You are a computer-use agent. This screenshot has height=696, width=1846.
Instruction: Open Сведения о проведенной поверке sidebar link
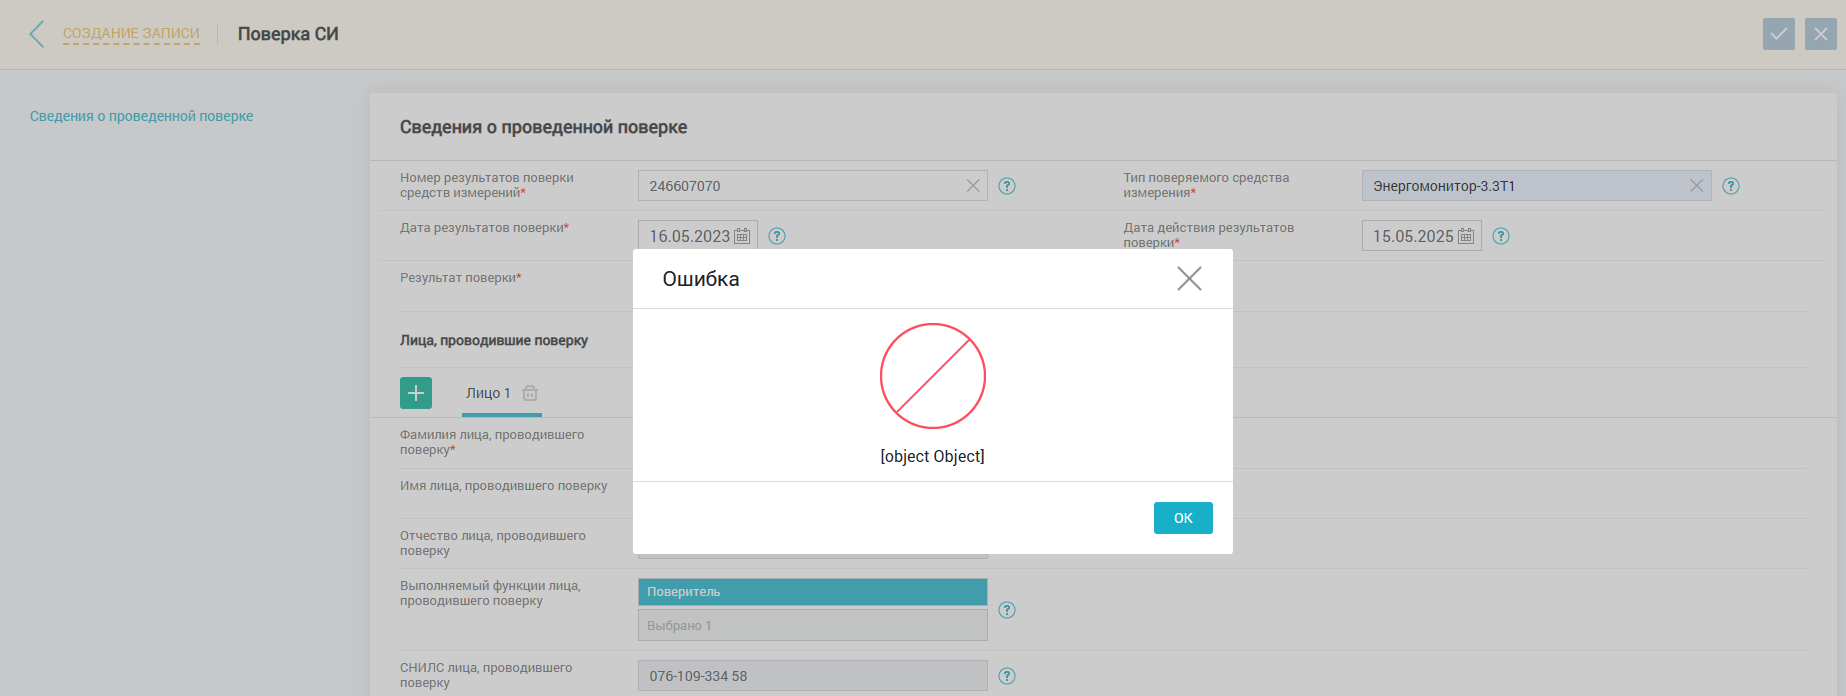coord(141,116)
